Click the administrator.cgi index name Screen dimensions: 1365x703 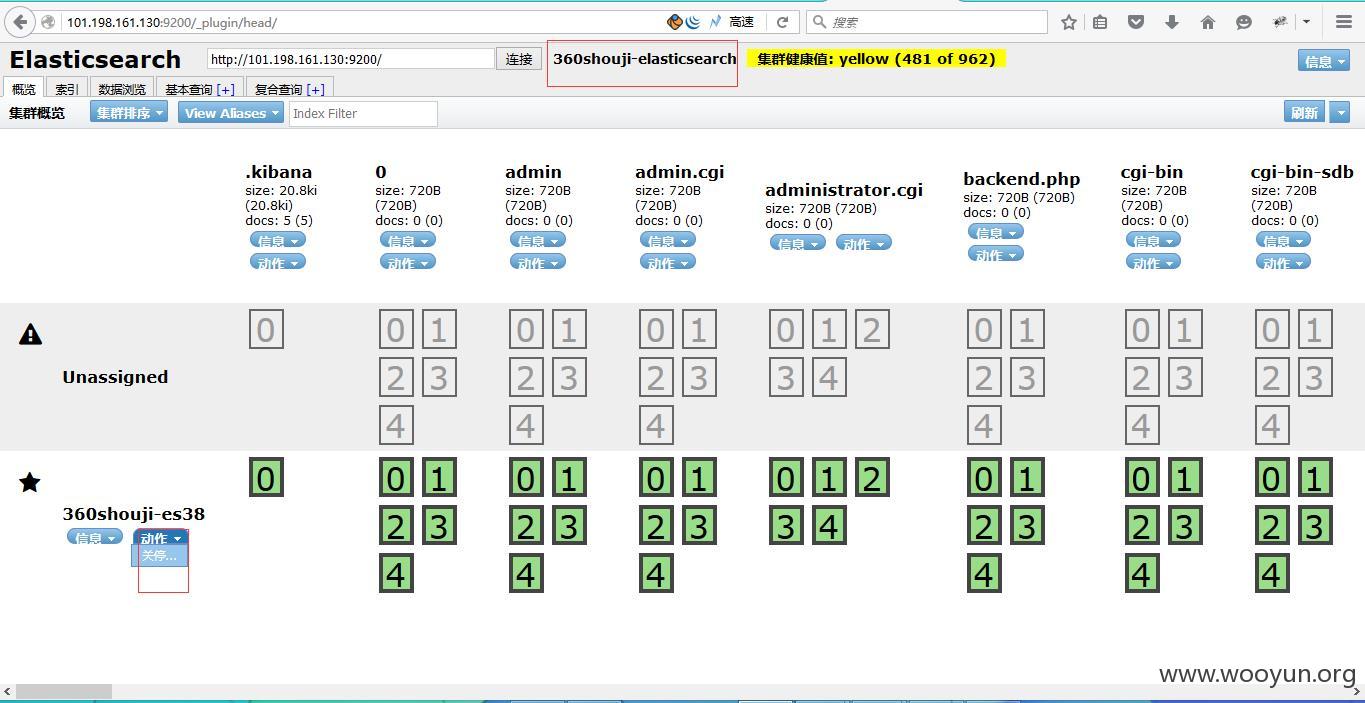[x=844, y=190]
